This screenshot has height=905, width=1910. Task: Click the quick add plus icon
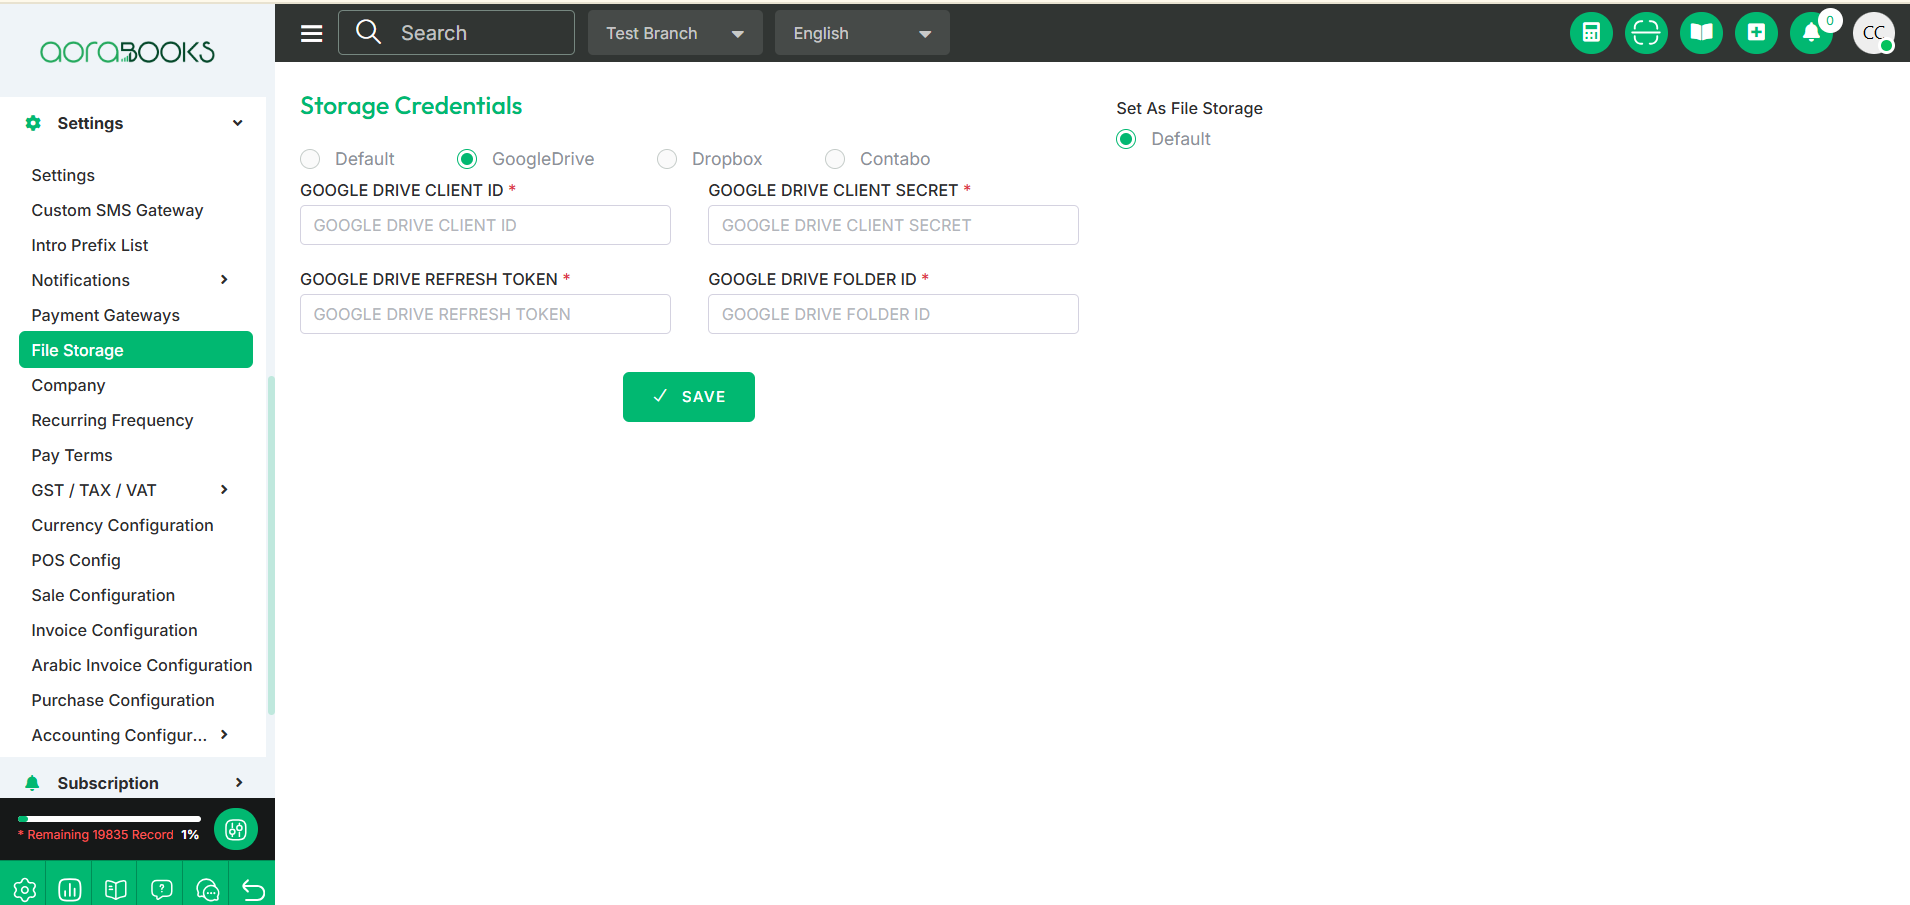point(1756,33)
